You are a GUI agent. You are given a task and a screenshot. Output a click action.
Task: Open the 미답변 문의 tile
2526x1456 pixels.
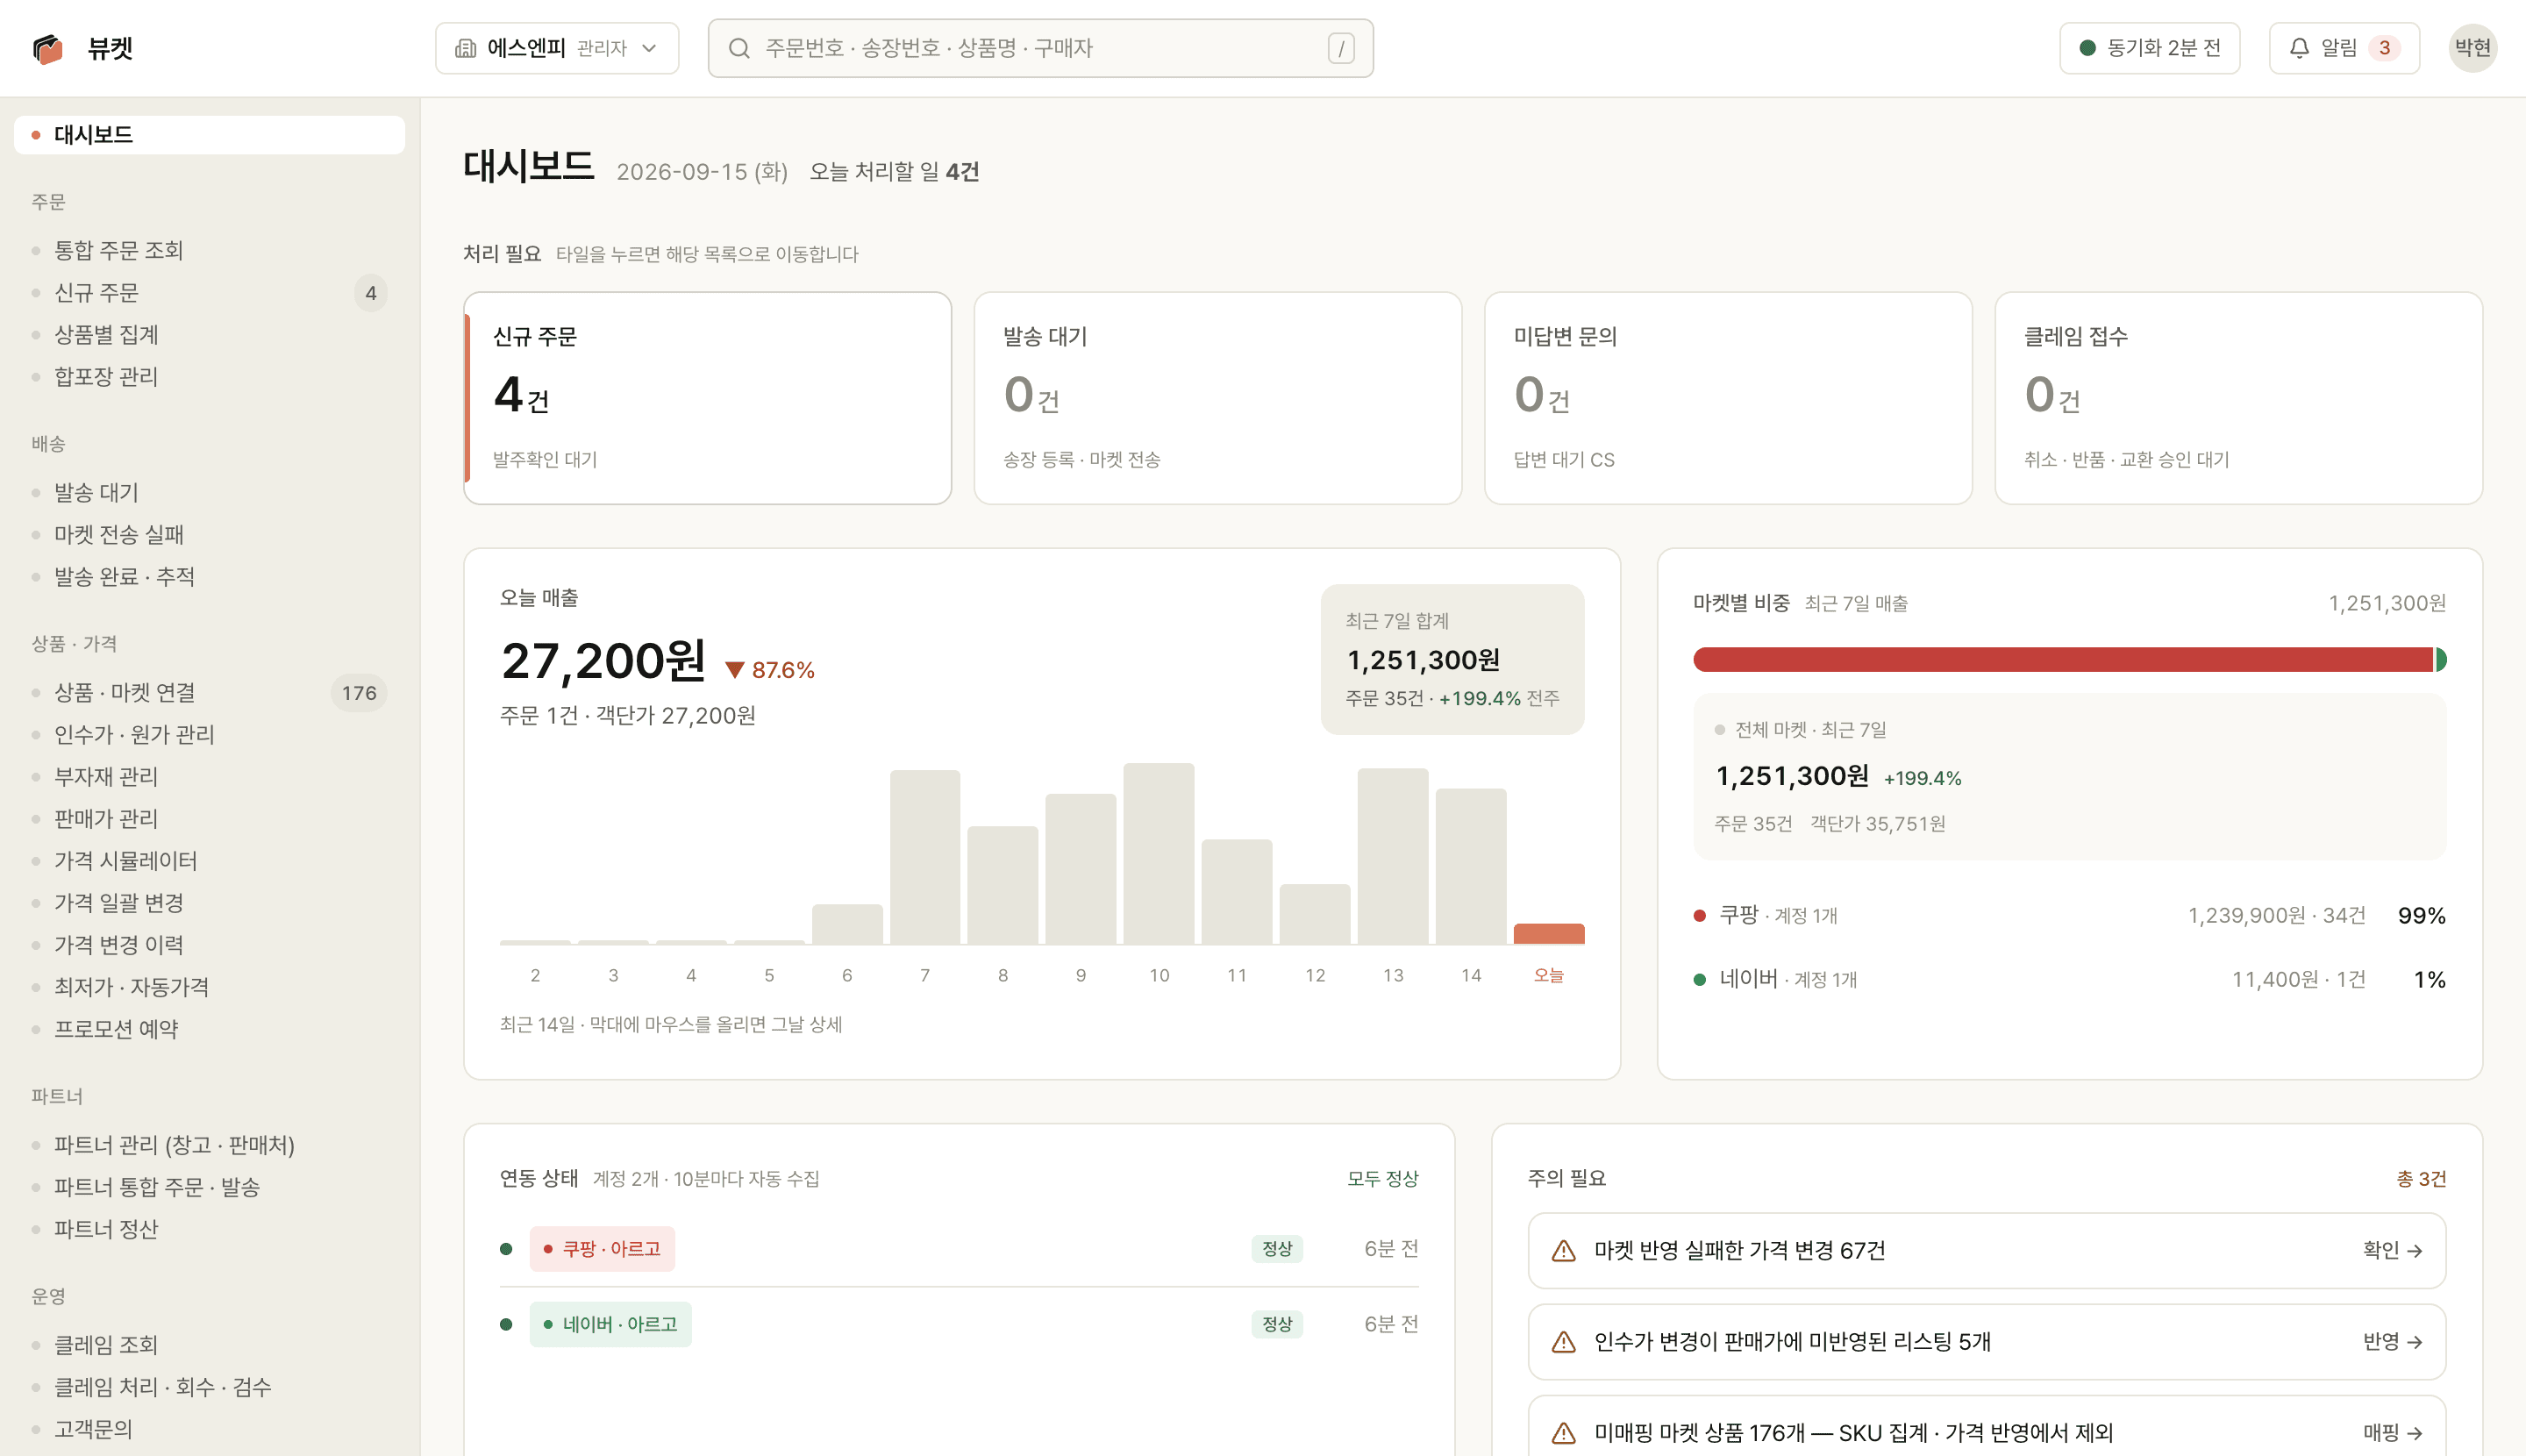(x=1728, y=398)
